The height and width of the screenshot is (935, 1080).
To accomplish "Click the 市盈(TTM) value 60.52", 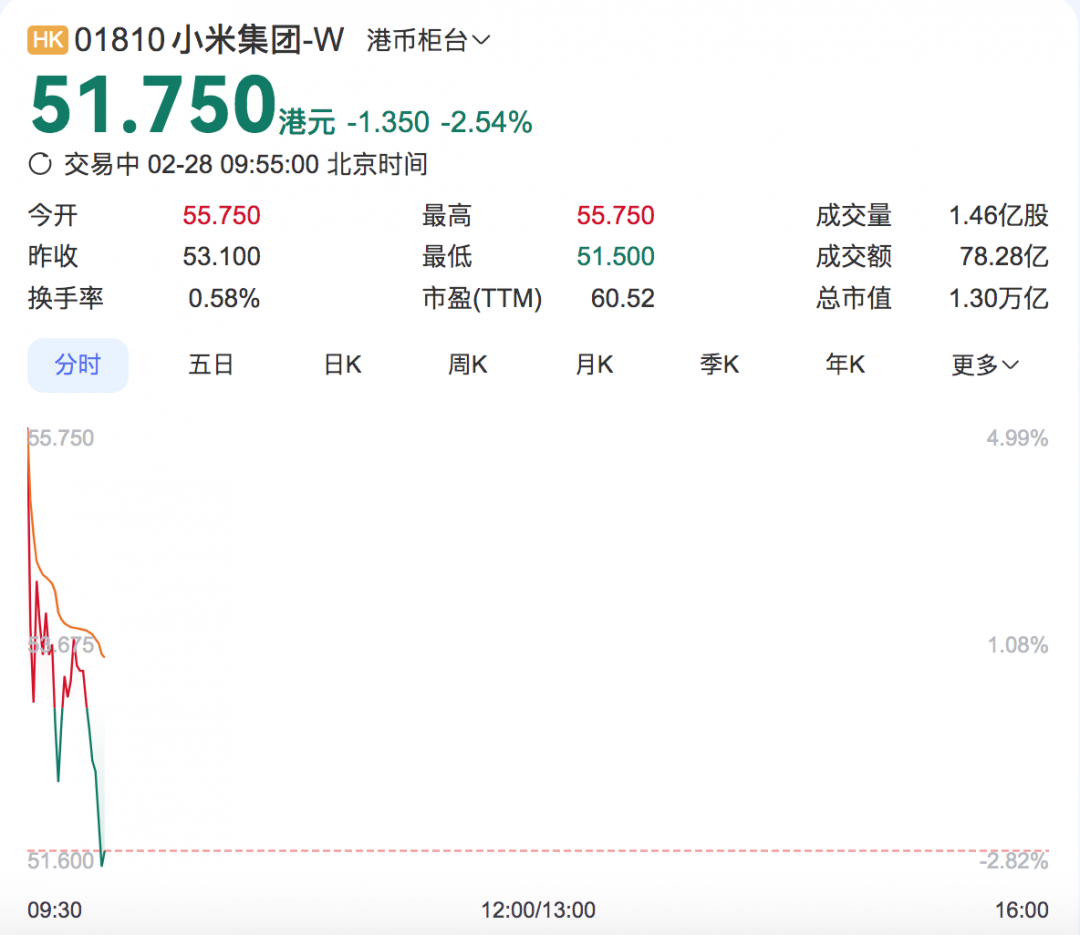I will point(623,298).
